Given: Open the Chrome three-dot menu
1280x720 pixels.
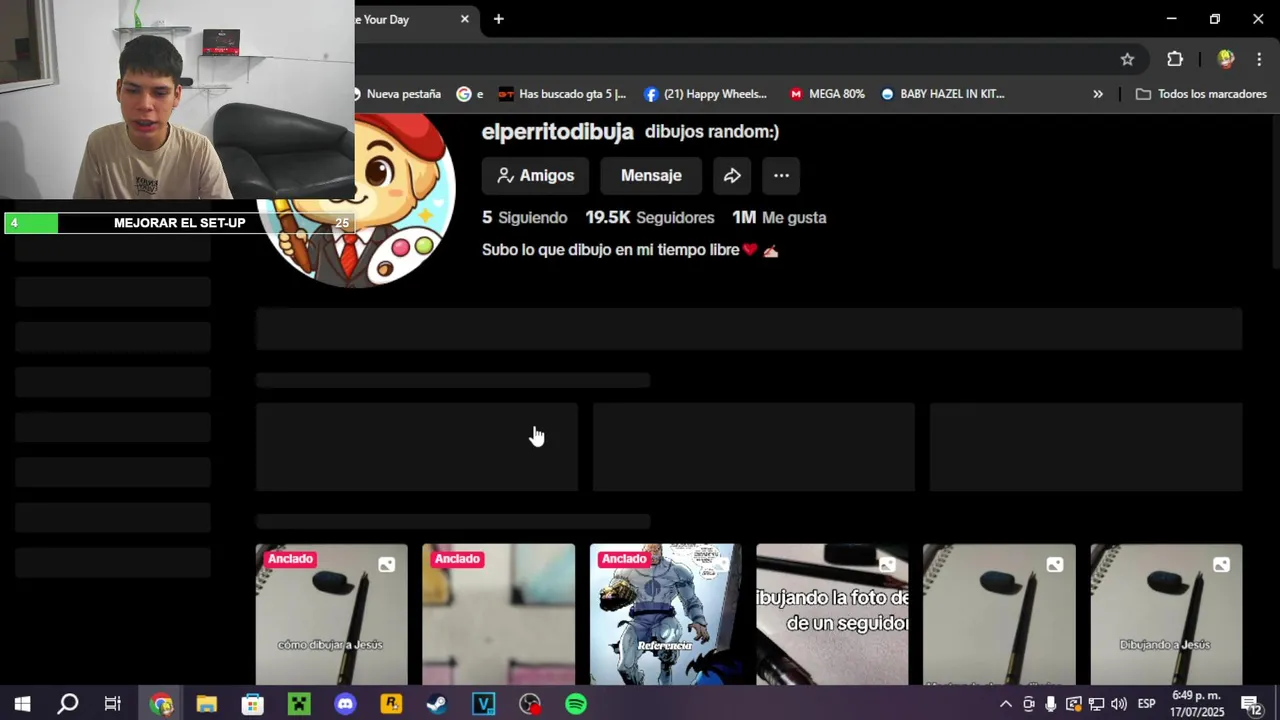Looking at the screenshot, I should coord(1259,59).
